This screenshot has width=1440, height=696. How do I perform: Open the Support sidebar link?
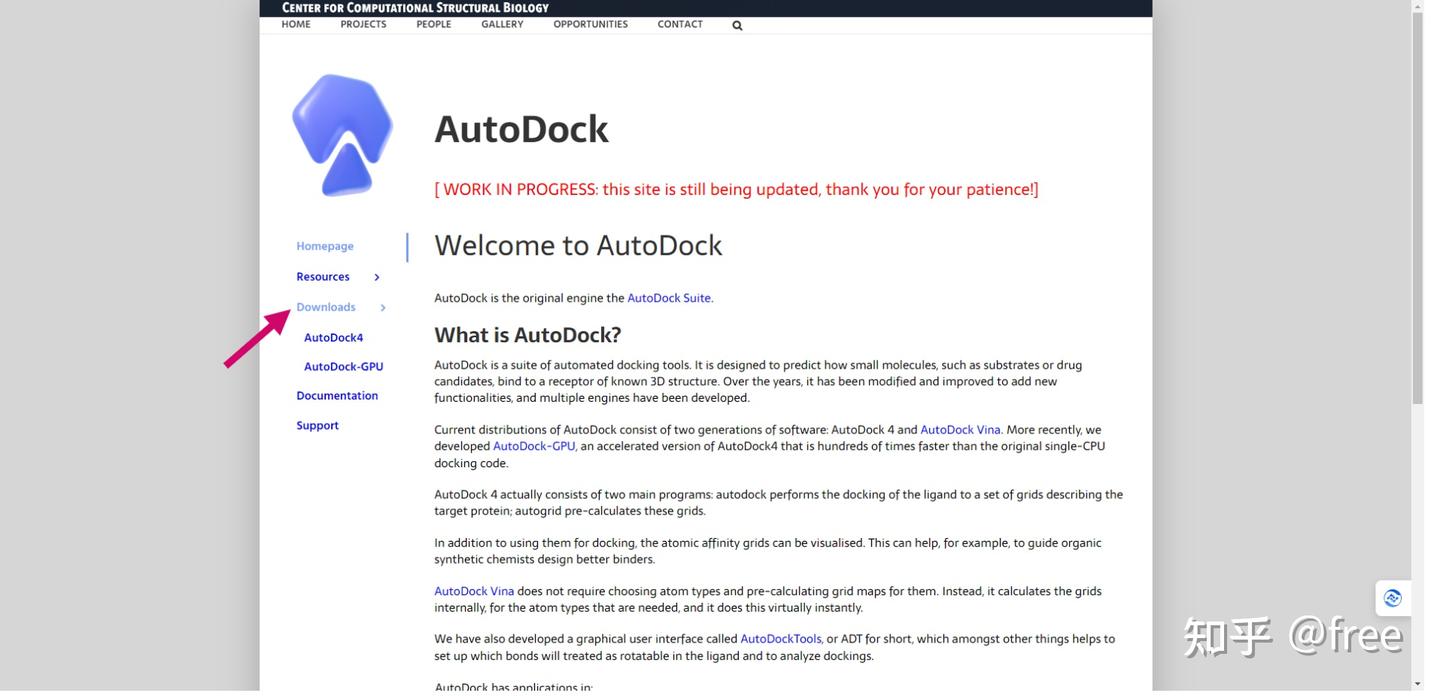pos(317,425)
